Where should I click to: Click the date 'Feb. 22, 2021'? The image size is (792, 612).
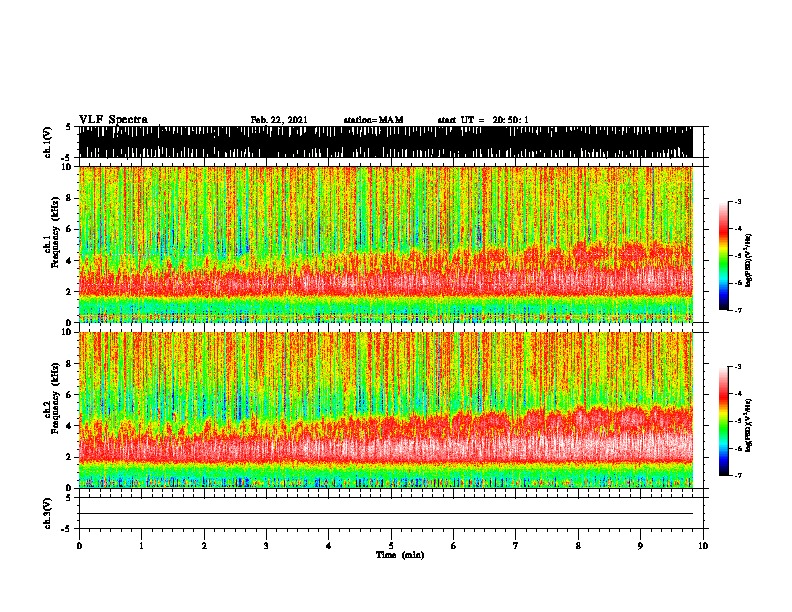279,120
